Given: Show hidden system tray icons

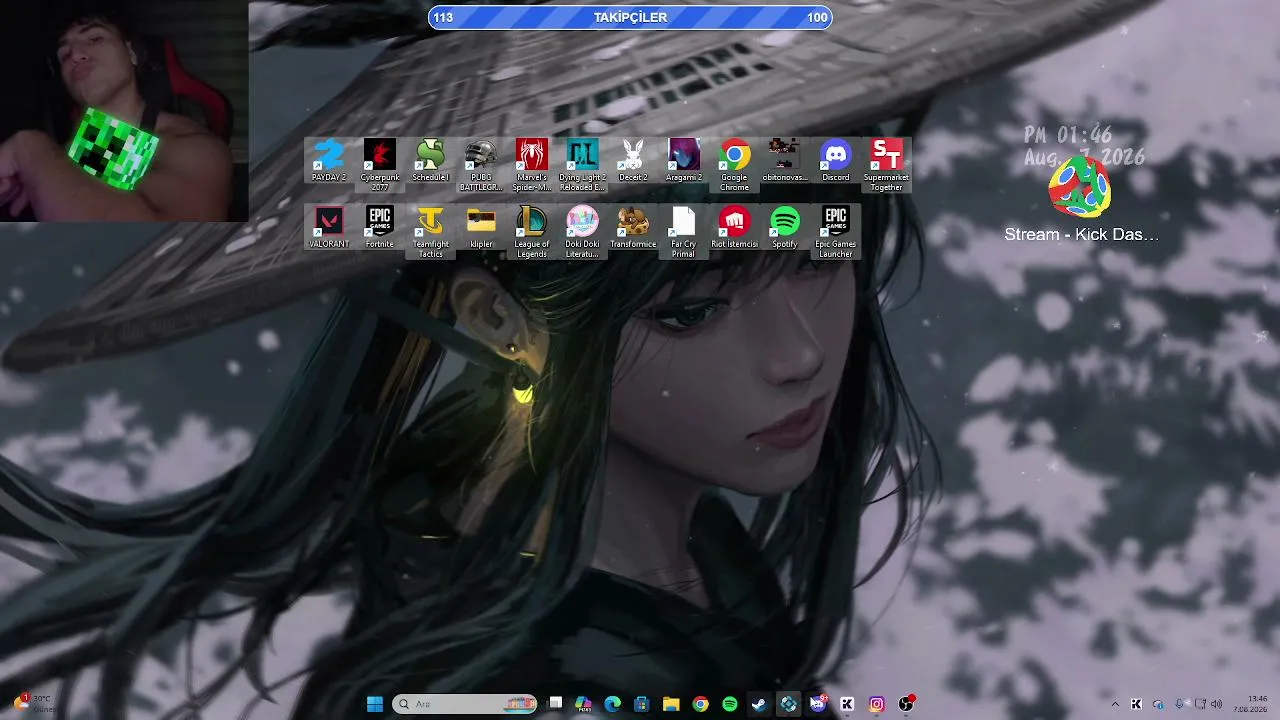Looking at the screenshot, I should tap(1115, 704).
